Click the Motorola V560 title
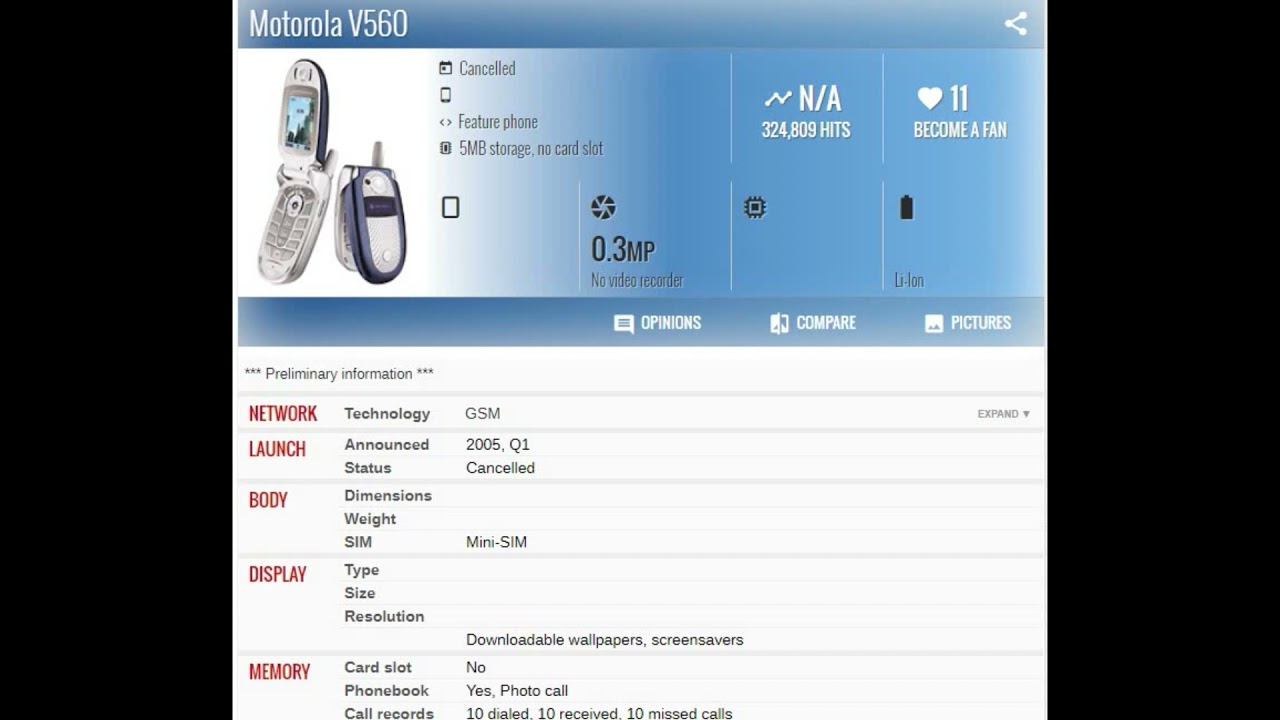Screen dimensions: 1280x720 click(x=328, y=24)
